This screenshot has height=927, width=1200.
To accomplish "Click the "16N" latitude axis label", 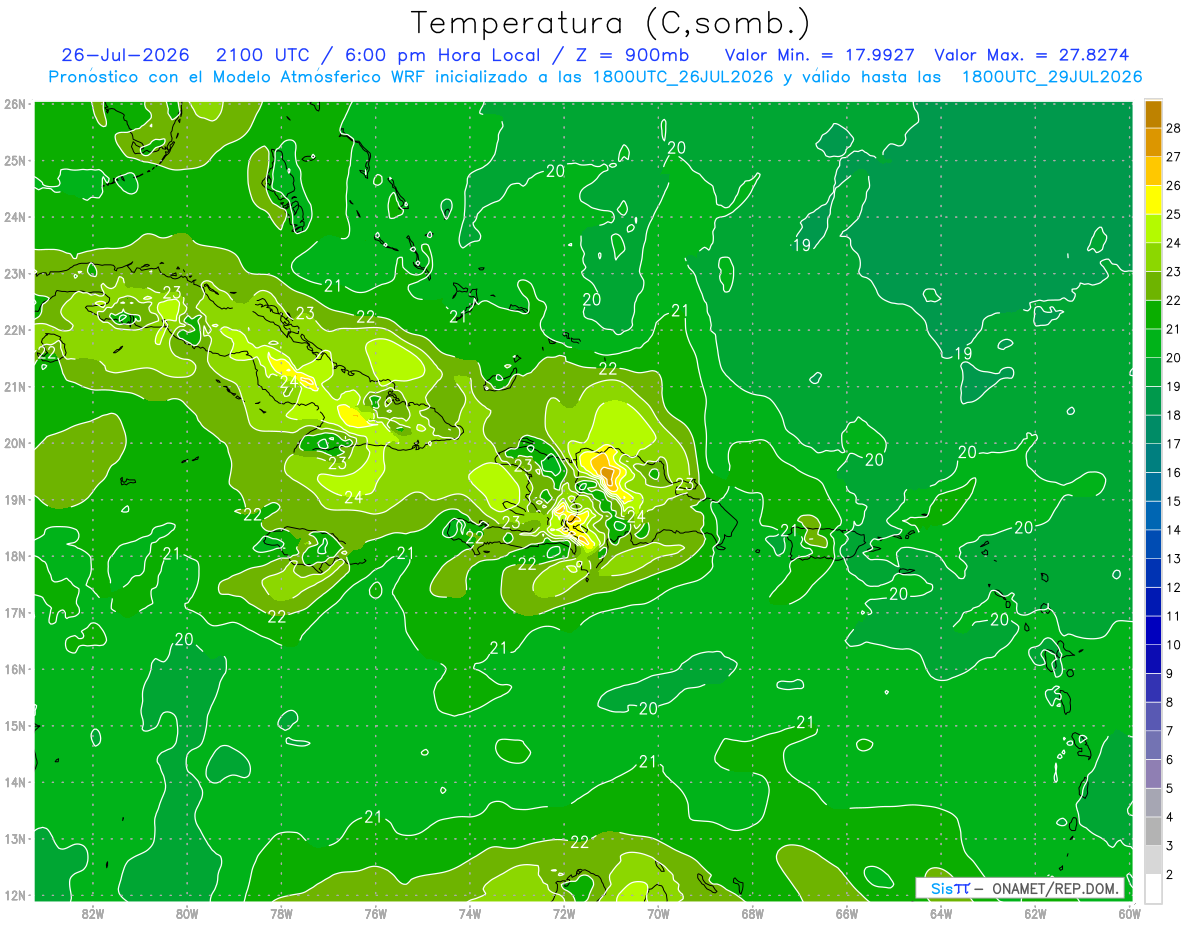I will click(x=15, y=669).
